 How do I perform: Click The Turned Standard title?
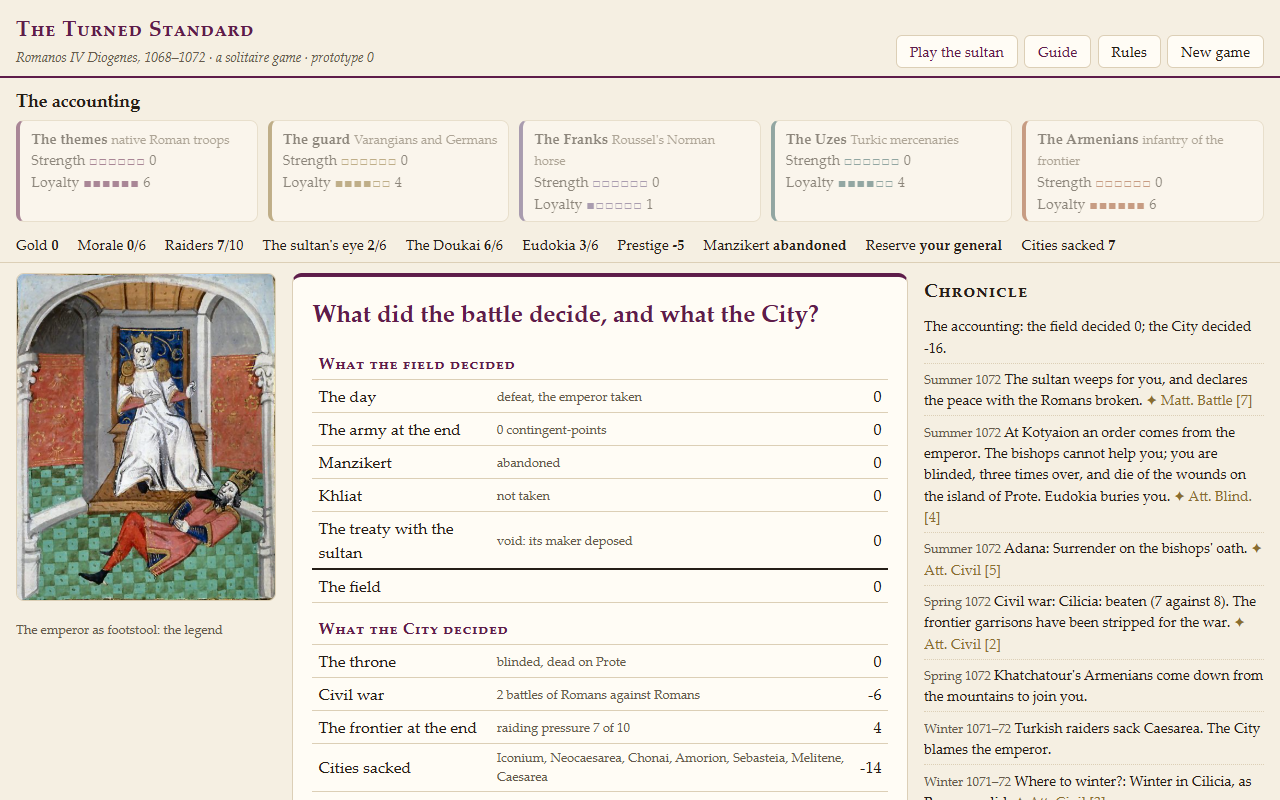pos(135,29)
